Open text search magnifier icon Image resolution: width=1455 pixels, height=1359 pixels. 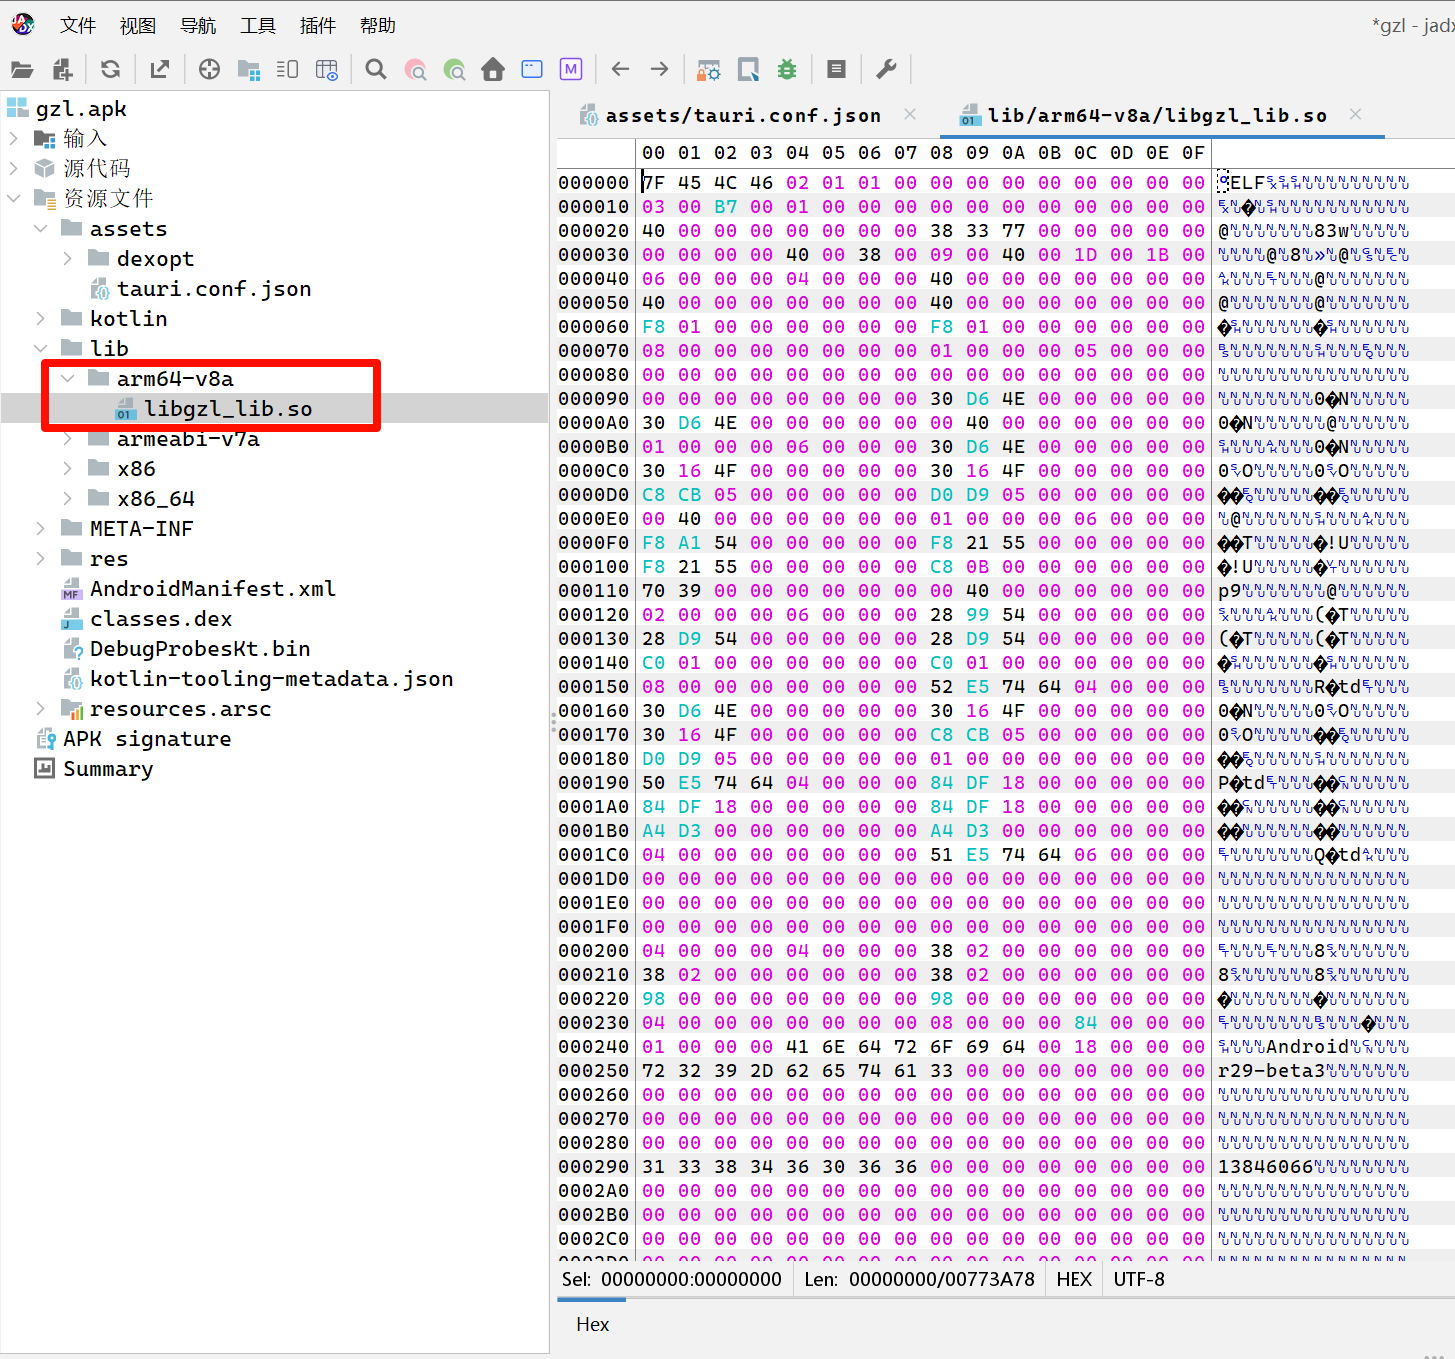point(376,69)
